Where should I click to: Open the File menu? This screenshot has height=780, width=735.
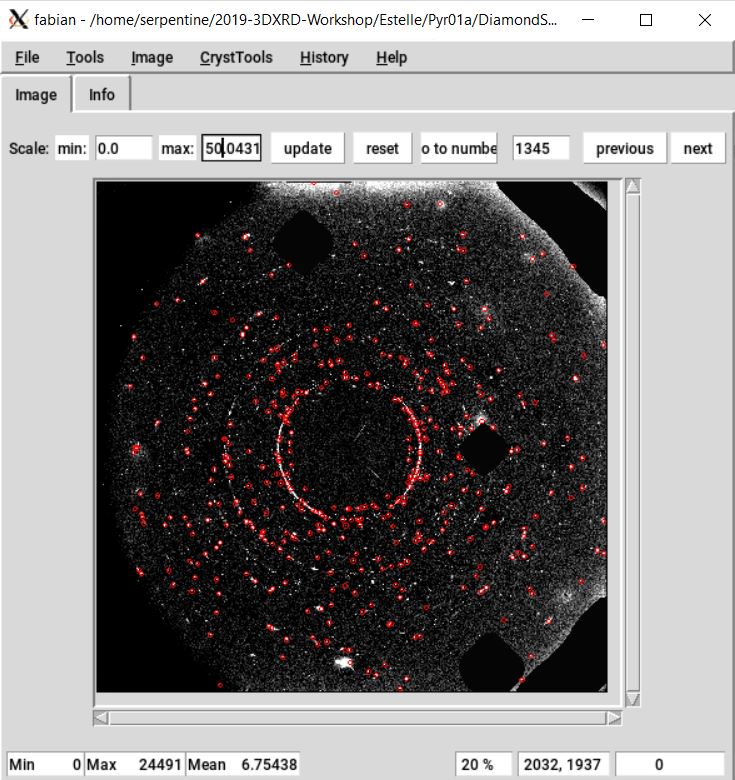27,57
